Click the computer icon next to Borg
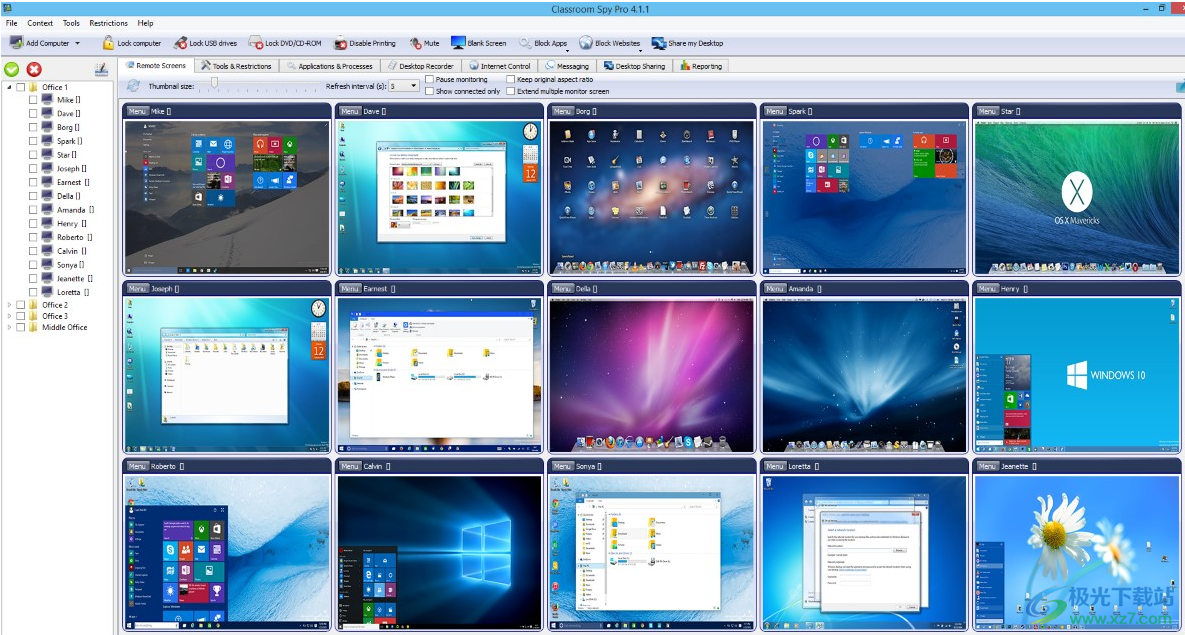The height and width of the screenshot is (635, 1185). click(x=47, y=127)
